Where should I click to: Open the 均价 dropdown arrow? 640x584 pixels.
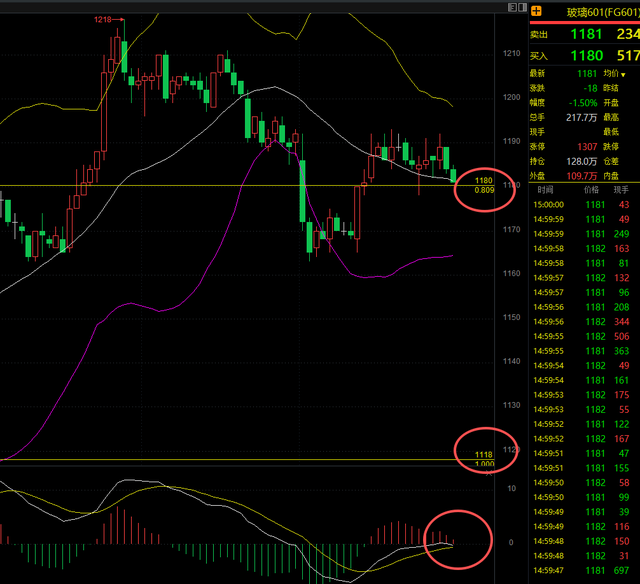tap(623, 74)
